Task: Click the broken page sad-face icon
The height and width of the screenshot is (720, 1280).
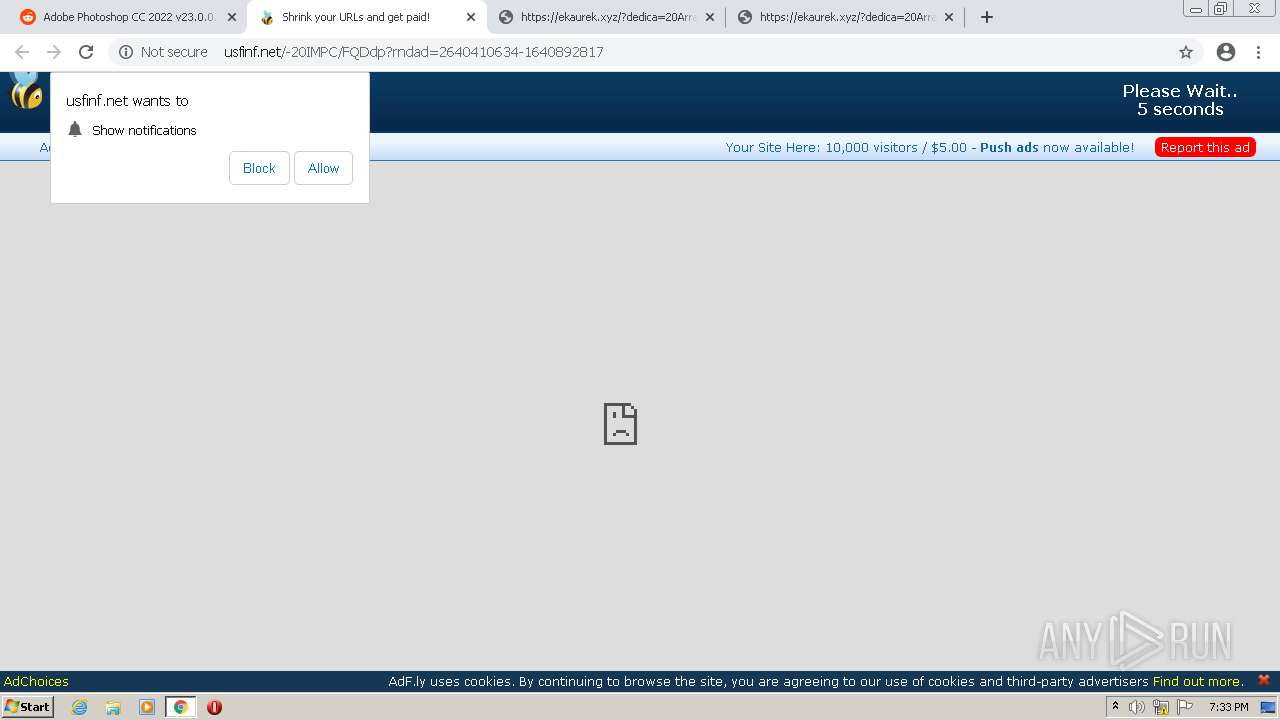Action: click(620, 424)
